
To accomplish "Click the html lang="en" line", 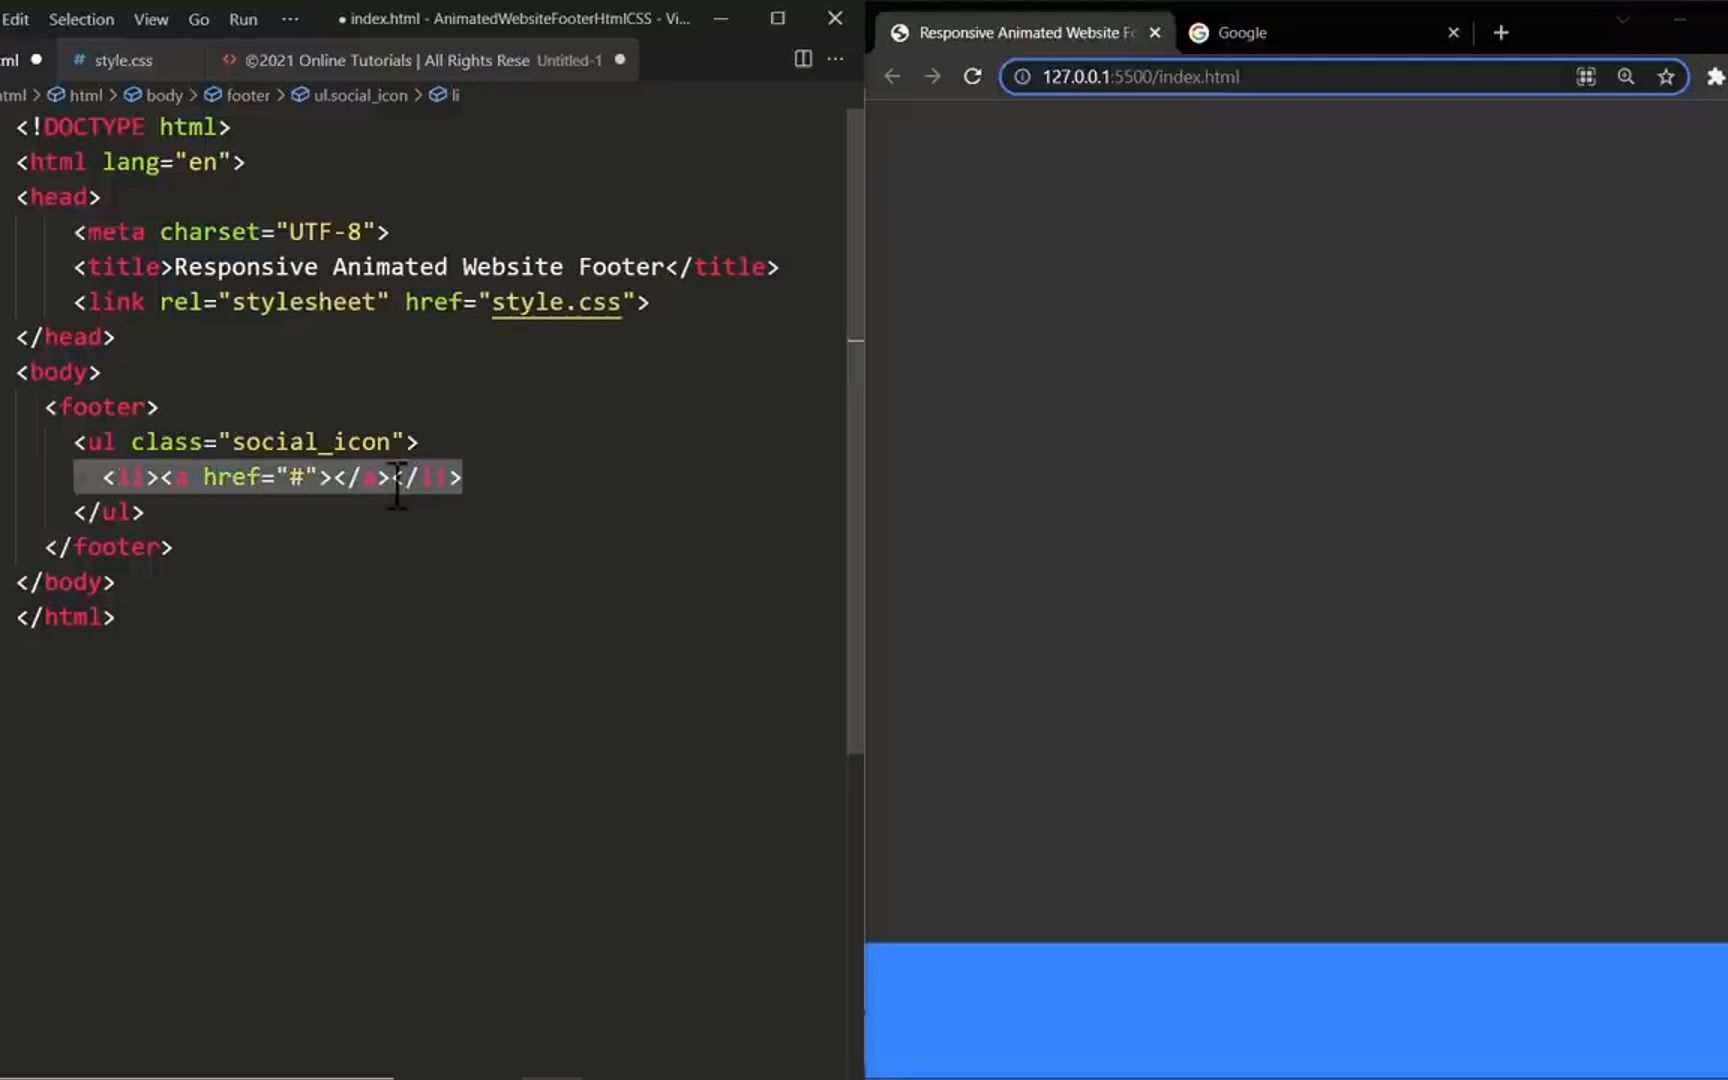I will click(131, 162).
